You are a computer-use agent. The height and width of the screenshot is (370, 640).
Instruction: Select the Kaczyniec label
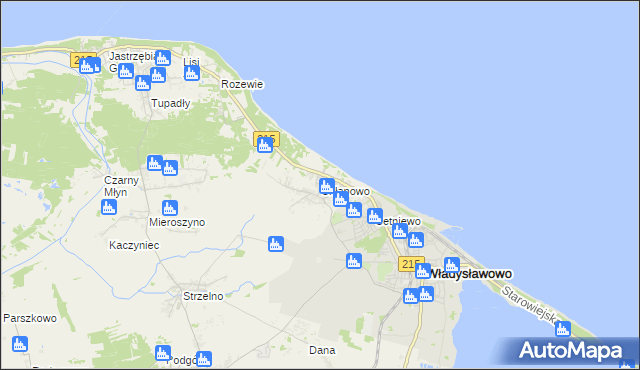[x=134, y=245]
